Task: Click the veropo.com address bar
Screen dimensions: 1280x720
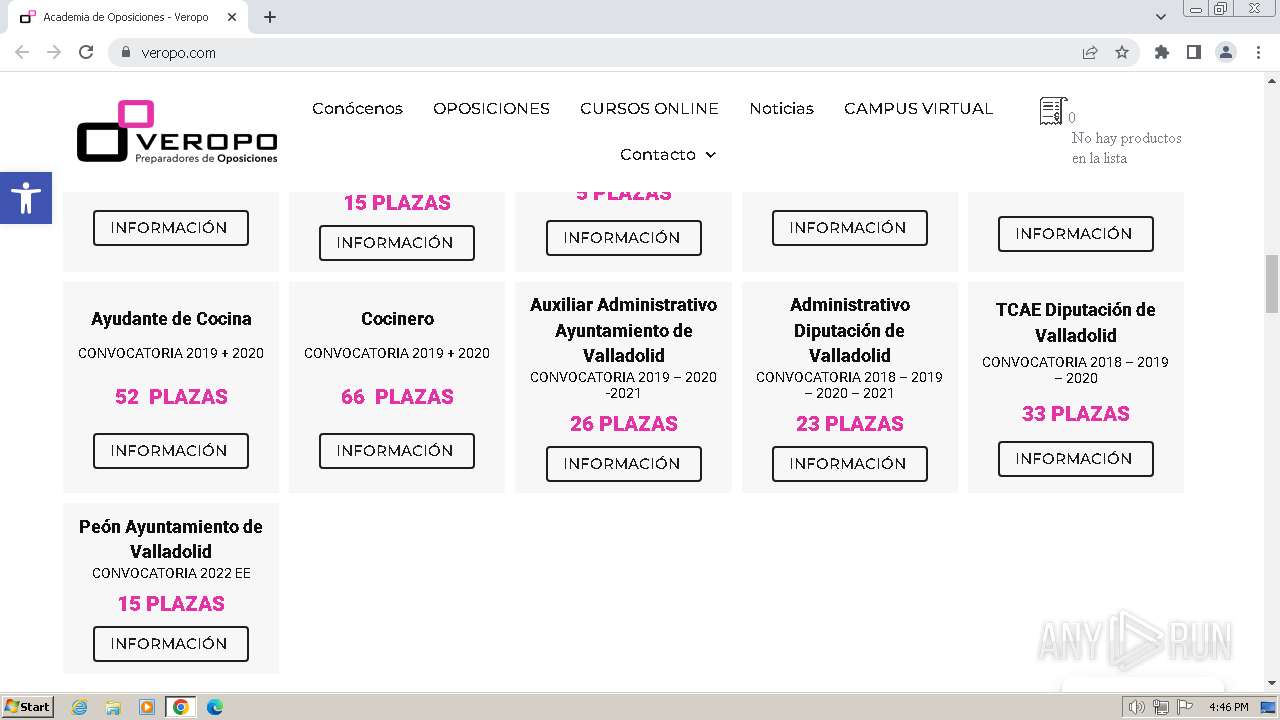Action: [600, 53]
